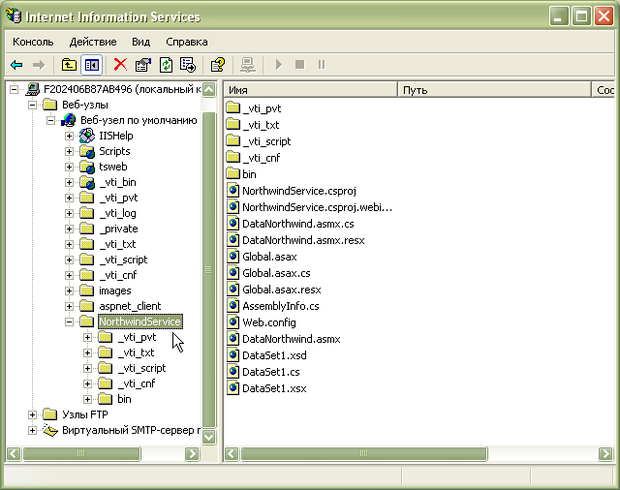
Task: Sort by the Путь column header
Action: pyautogui.click(x=495, y=90)
